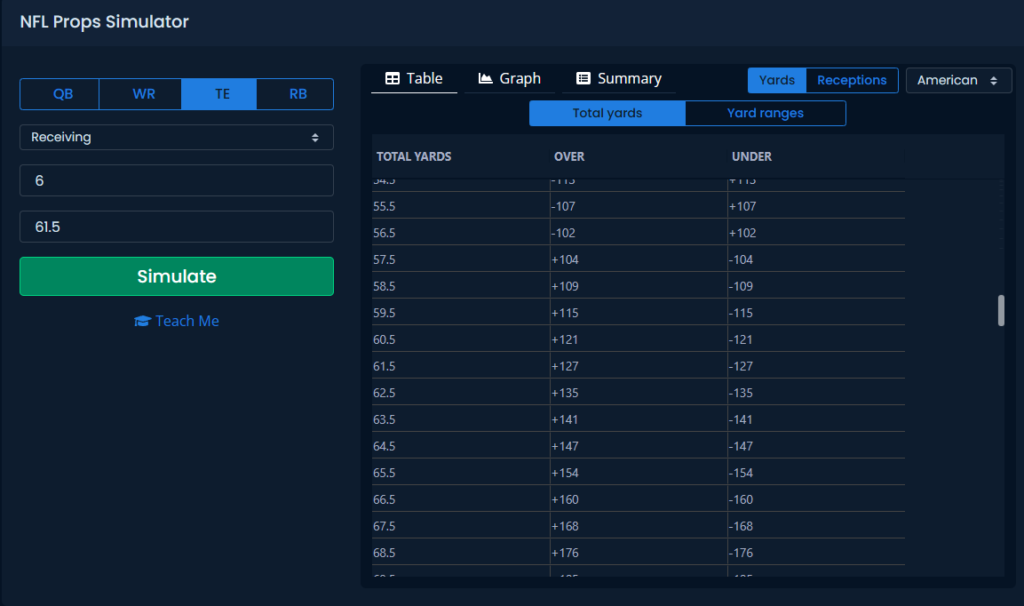This screenshot has height=606, width=1024.
Task: Click the 66.5 total yards cell
Action: pos(461,500)
